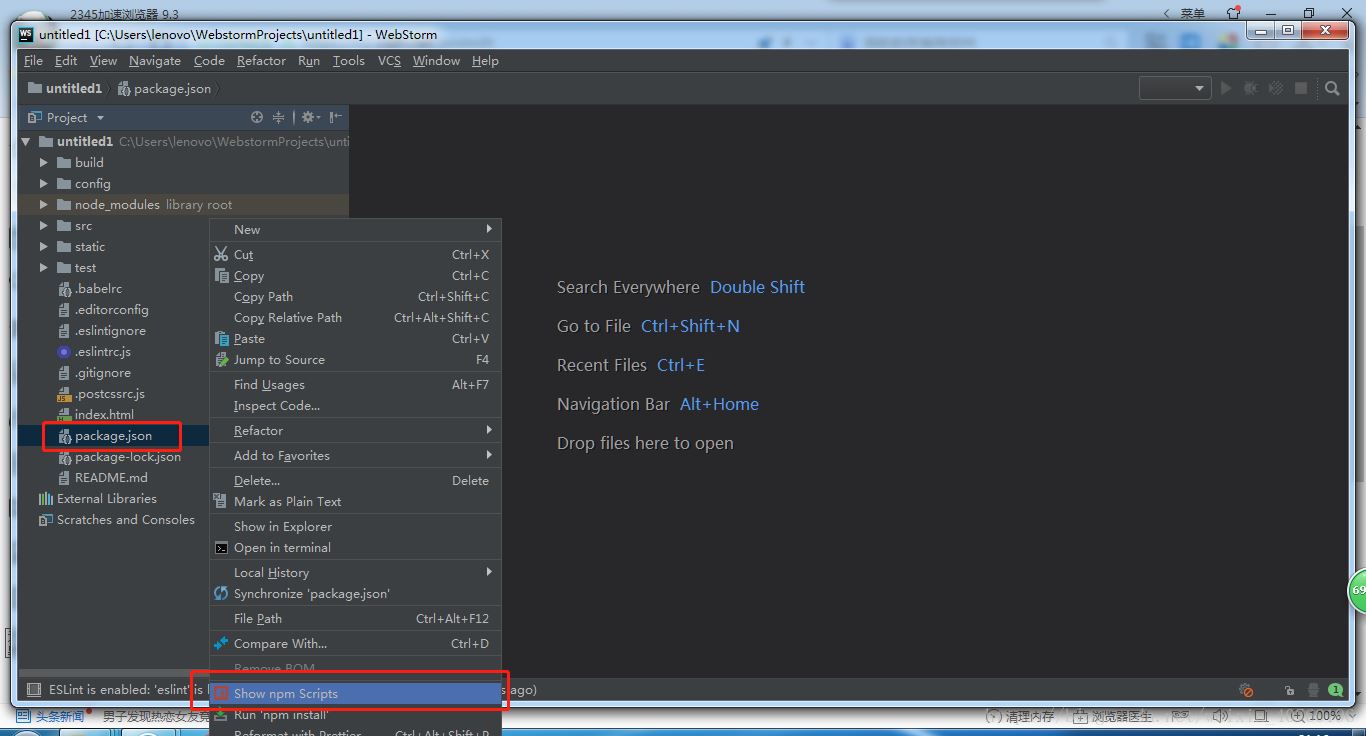Screen dimensions: 1366x736
Task: Open the Refactor menu in menu bar
Action: [261, 61]
